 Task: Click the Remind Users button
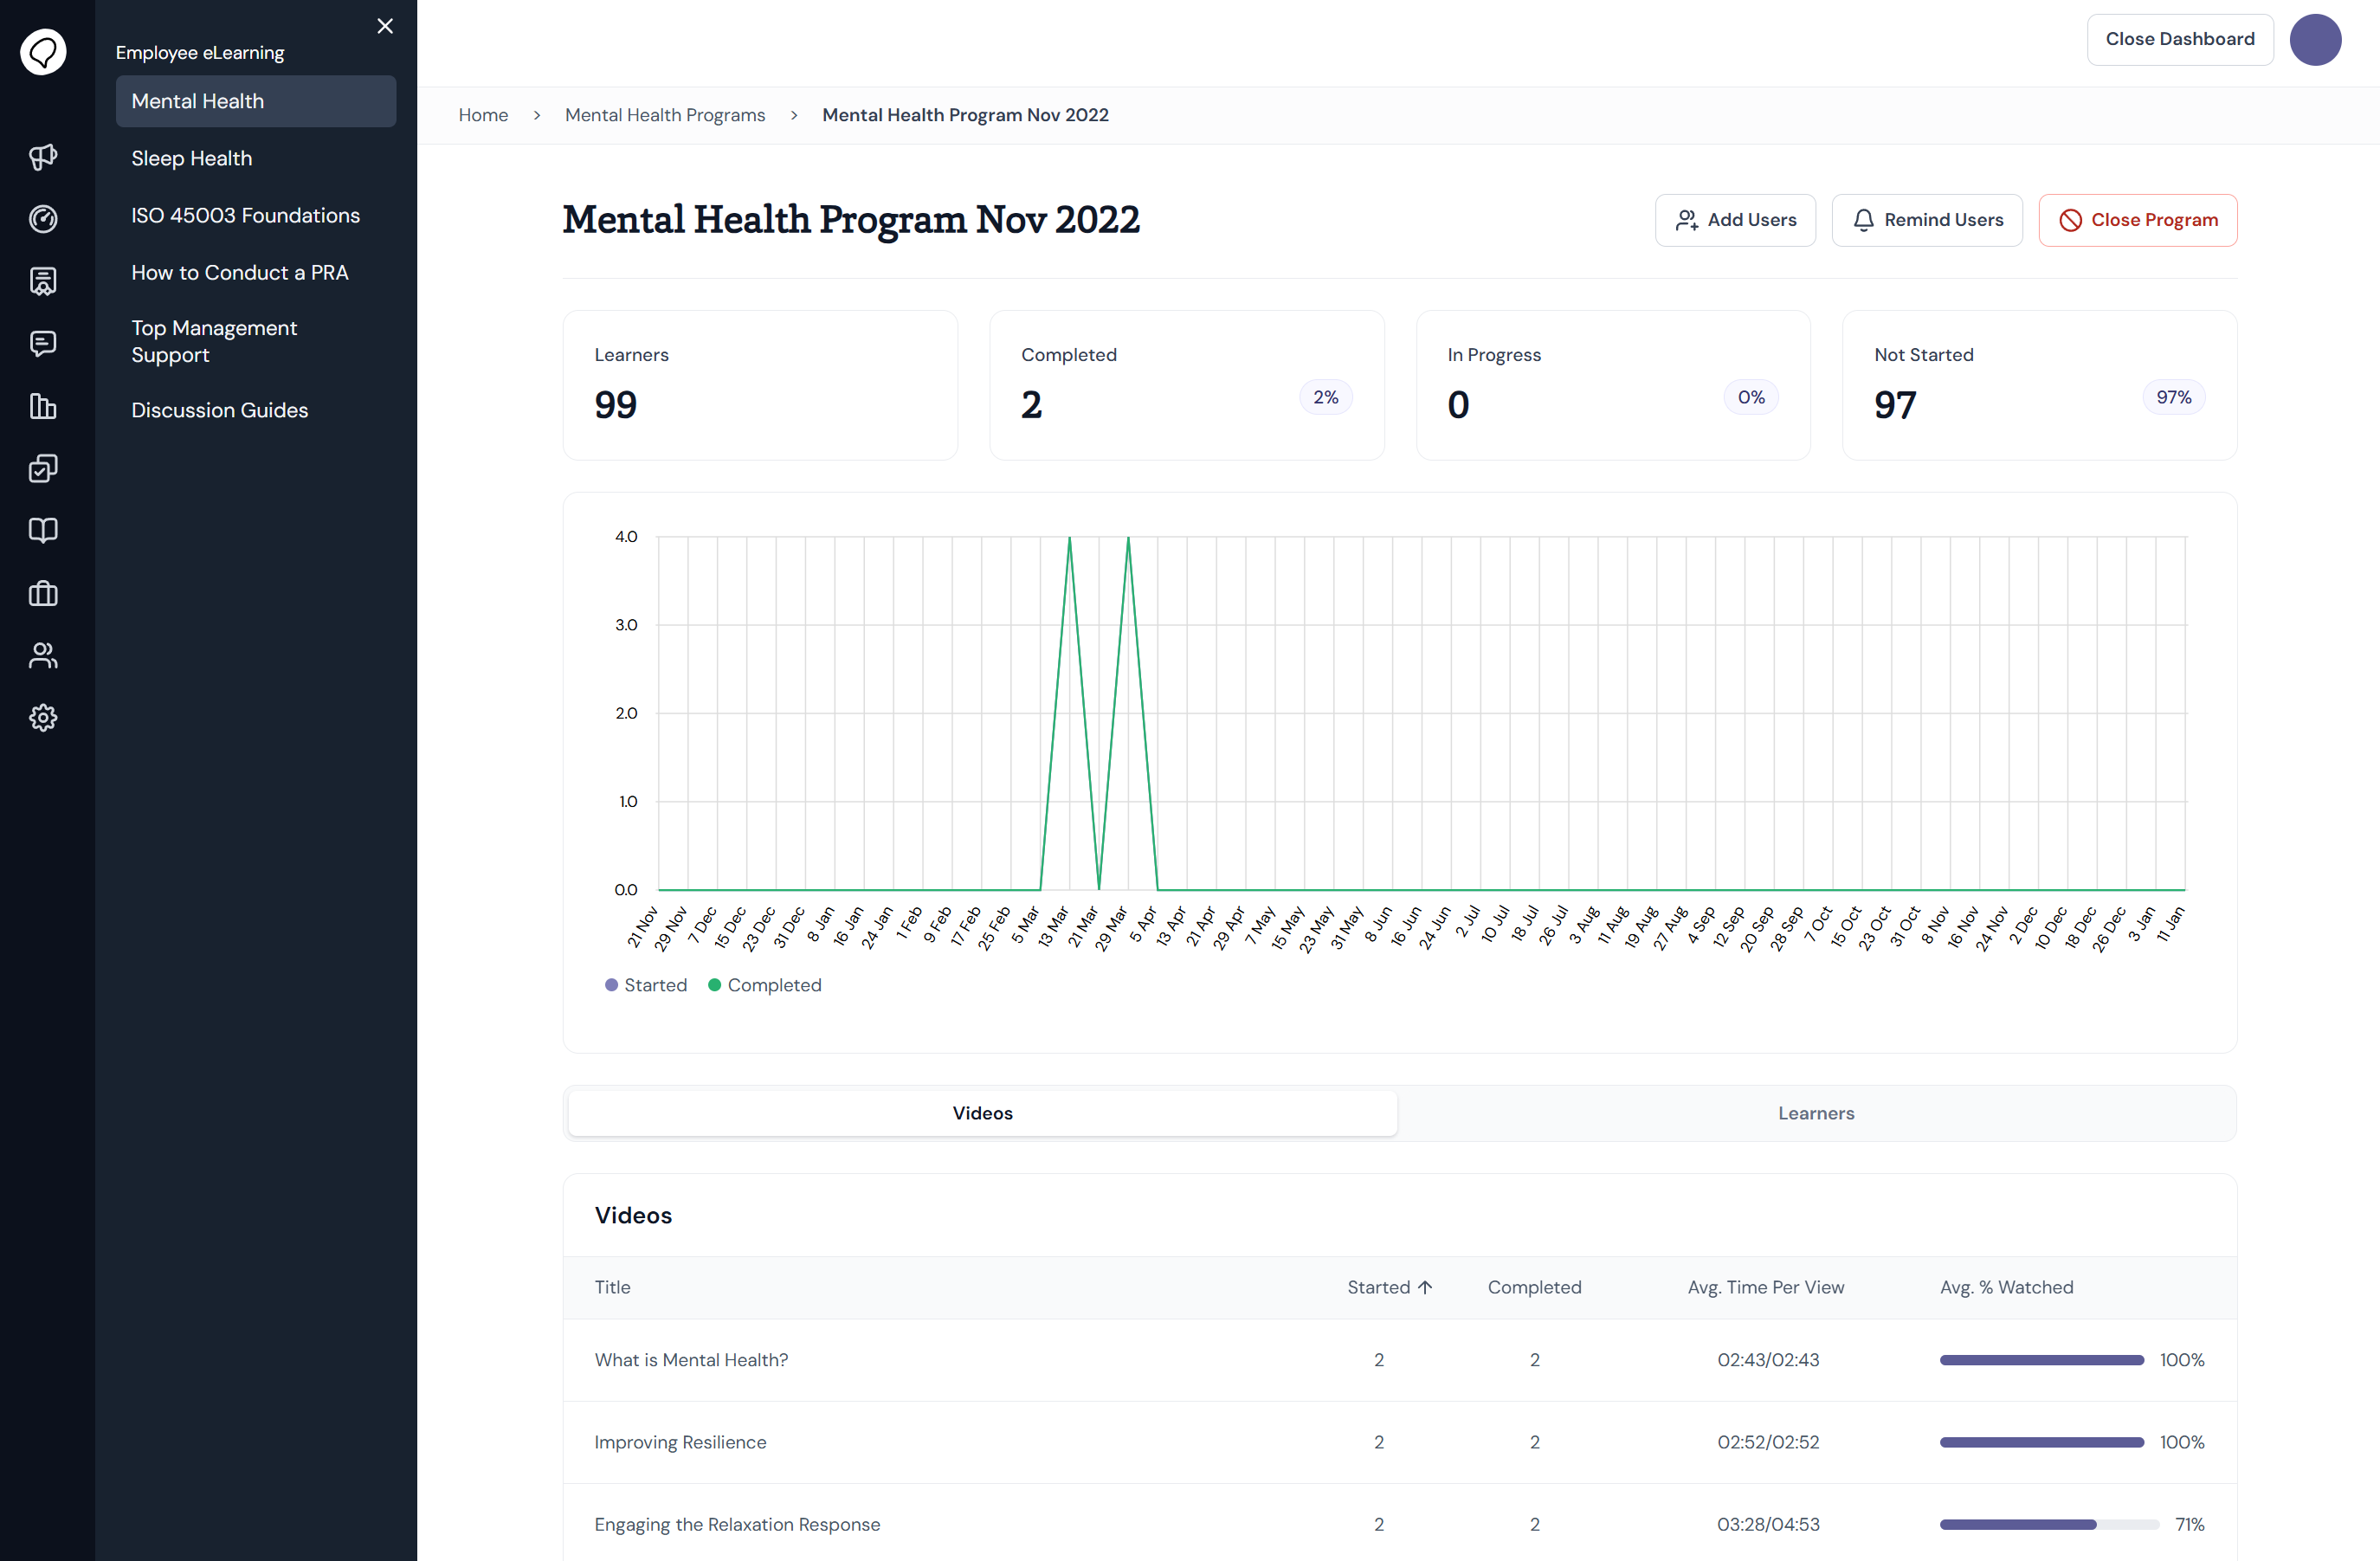click(1927, 220)
